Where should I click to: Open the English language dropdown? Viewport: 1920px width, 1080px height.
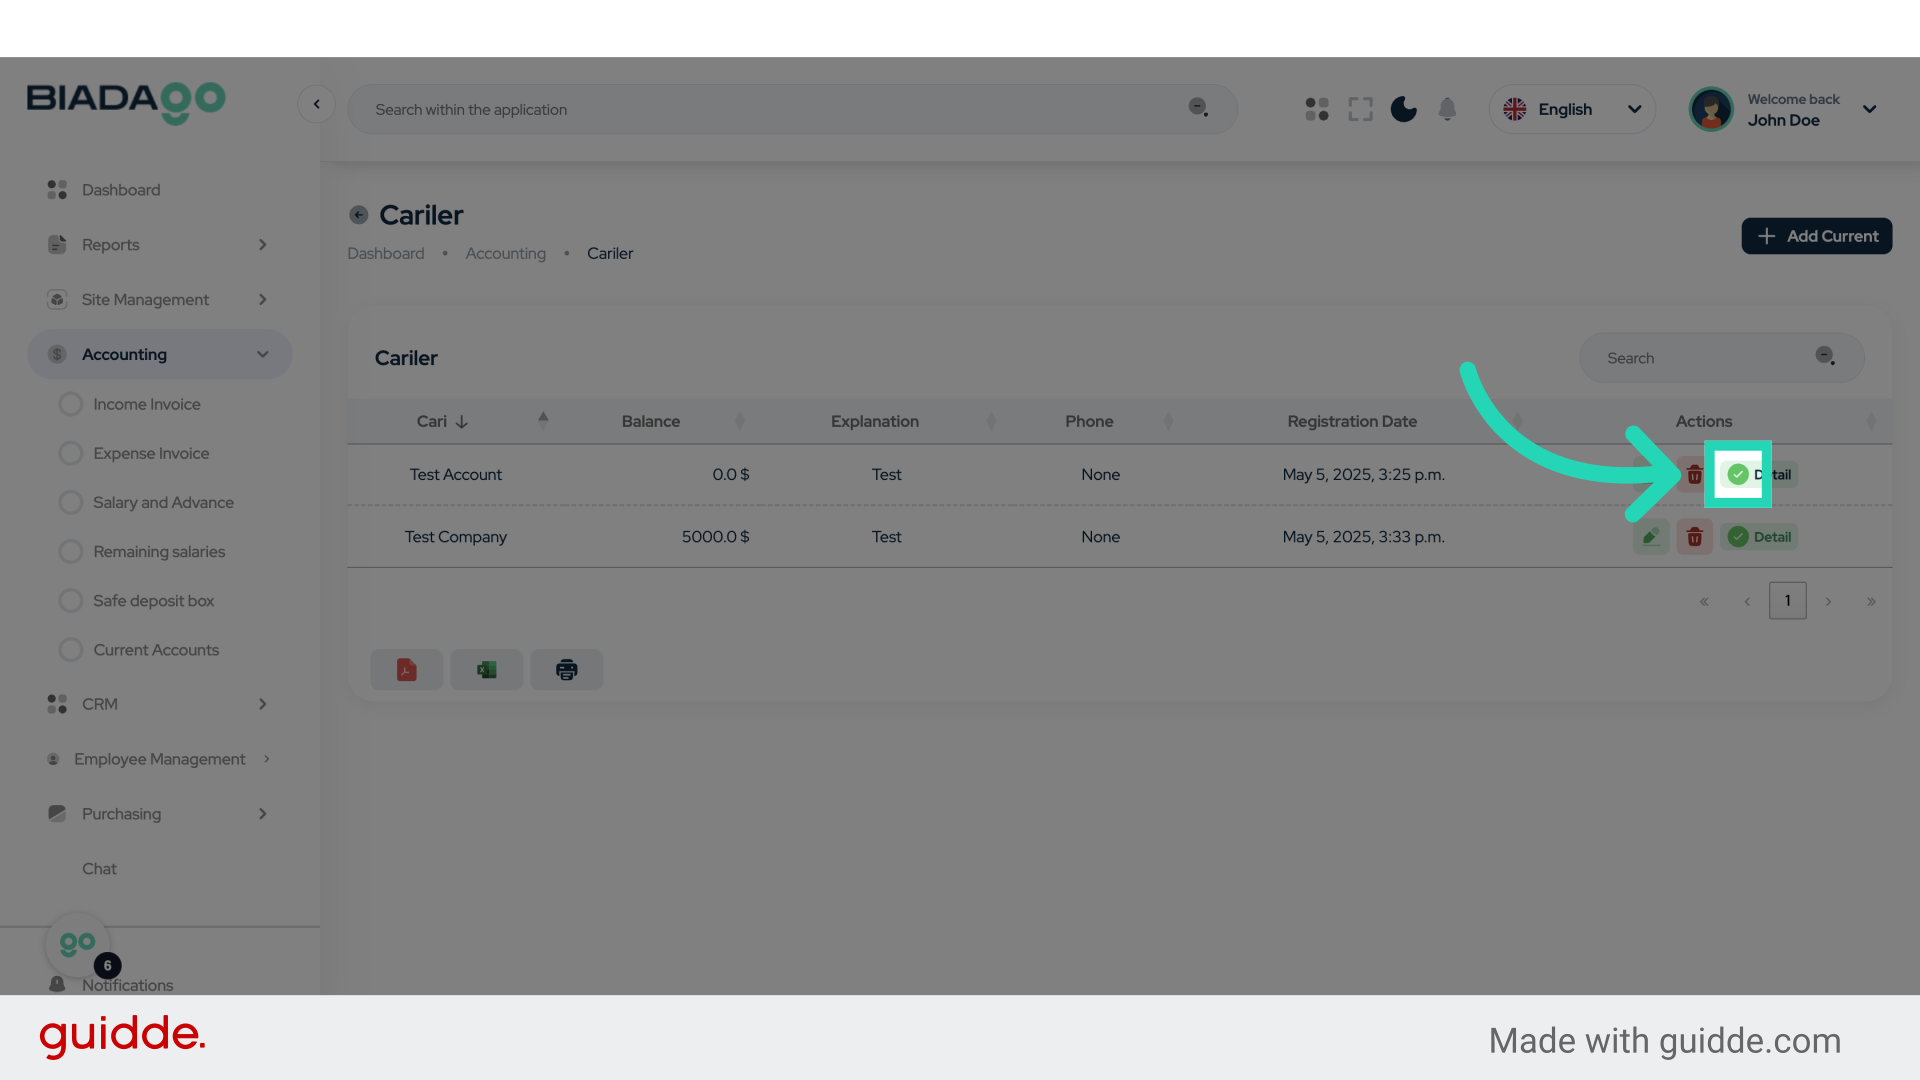(x=1572, y=109)
